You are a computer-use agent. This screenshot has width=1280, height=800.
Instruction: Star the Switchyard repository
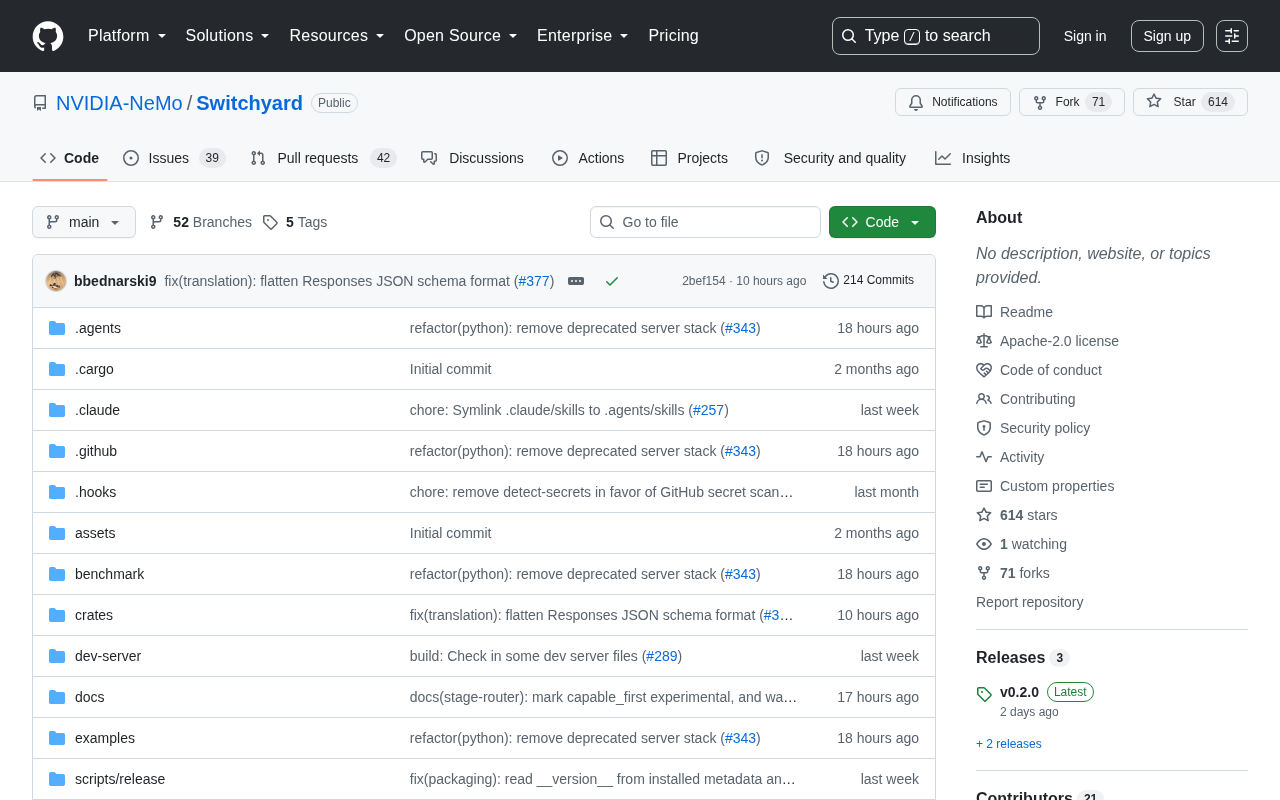coord(1190,102)
